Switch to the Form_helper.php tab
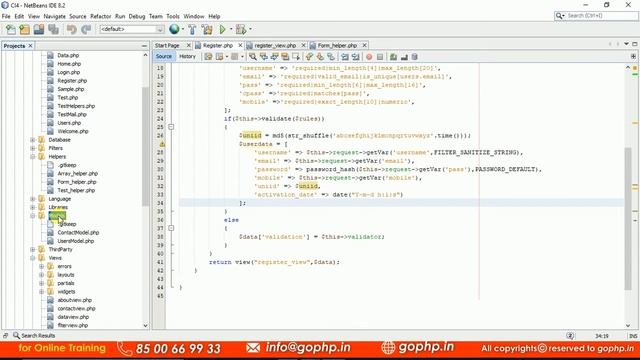The image size is (640, 360). (337, 45)
